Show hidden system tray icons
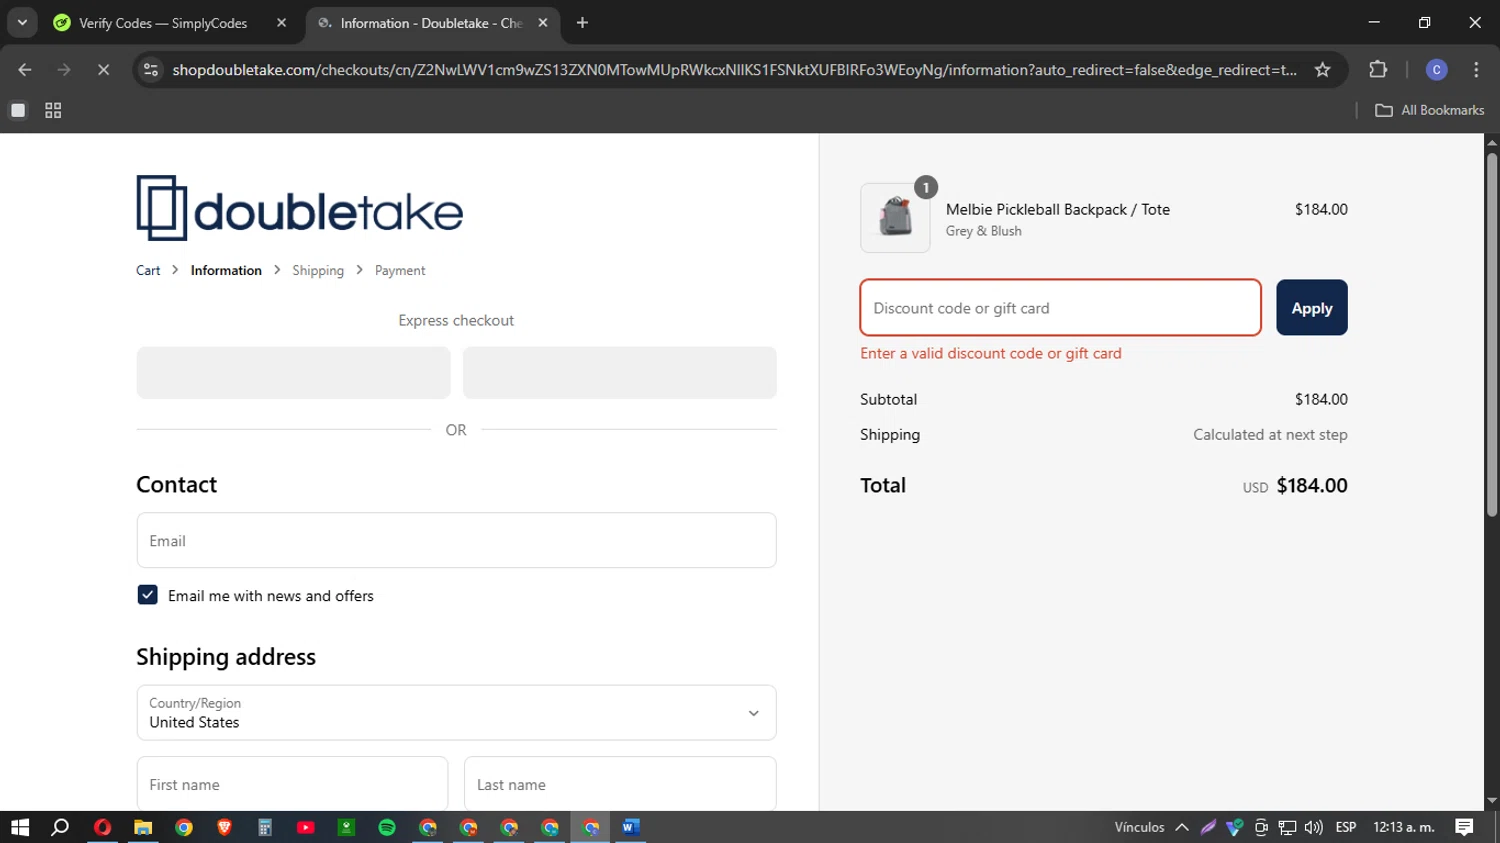The width and height of the screenshot is (1500, 843). pyautogui.click(x=1182, y=827)
